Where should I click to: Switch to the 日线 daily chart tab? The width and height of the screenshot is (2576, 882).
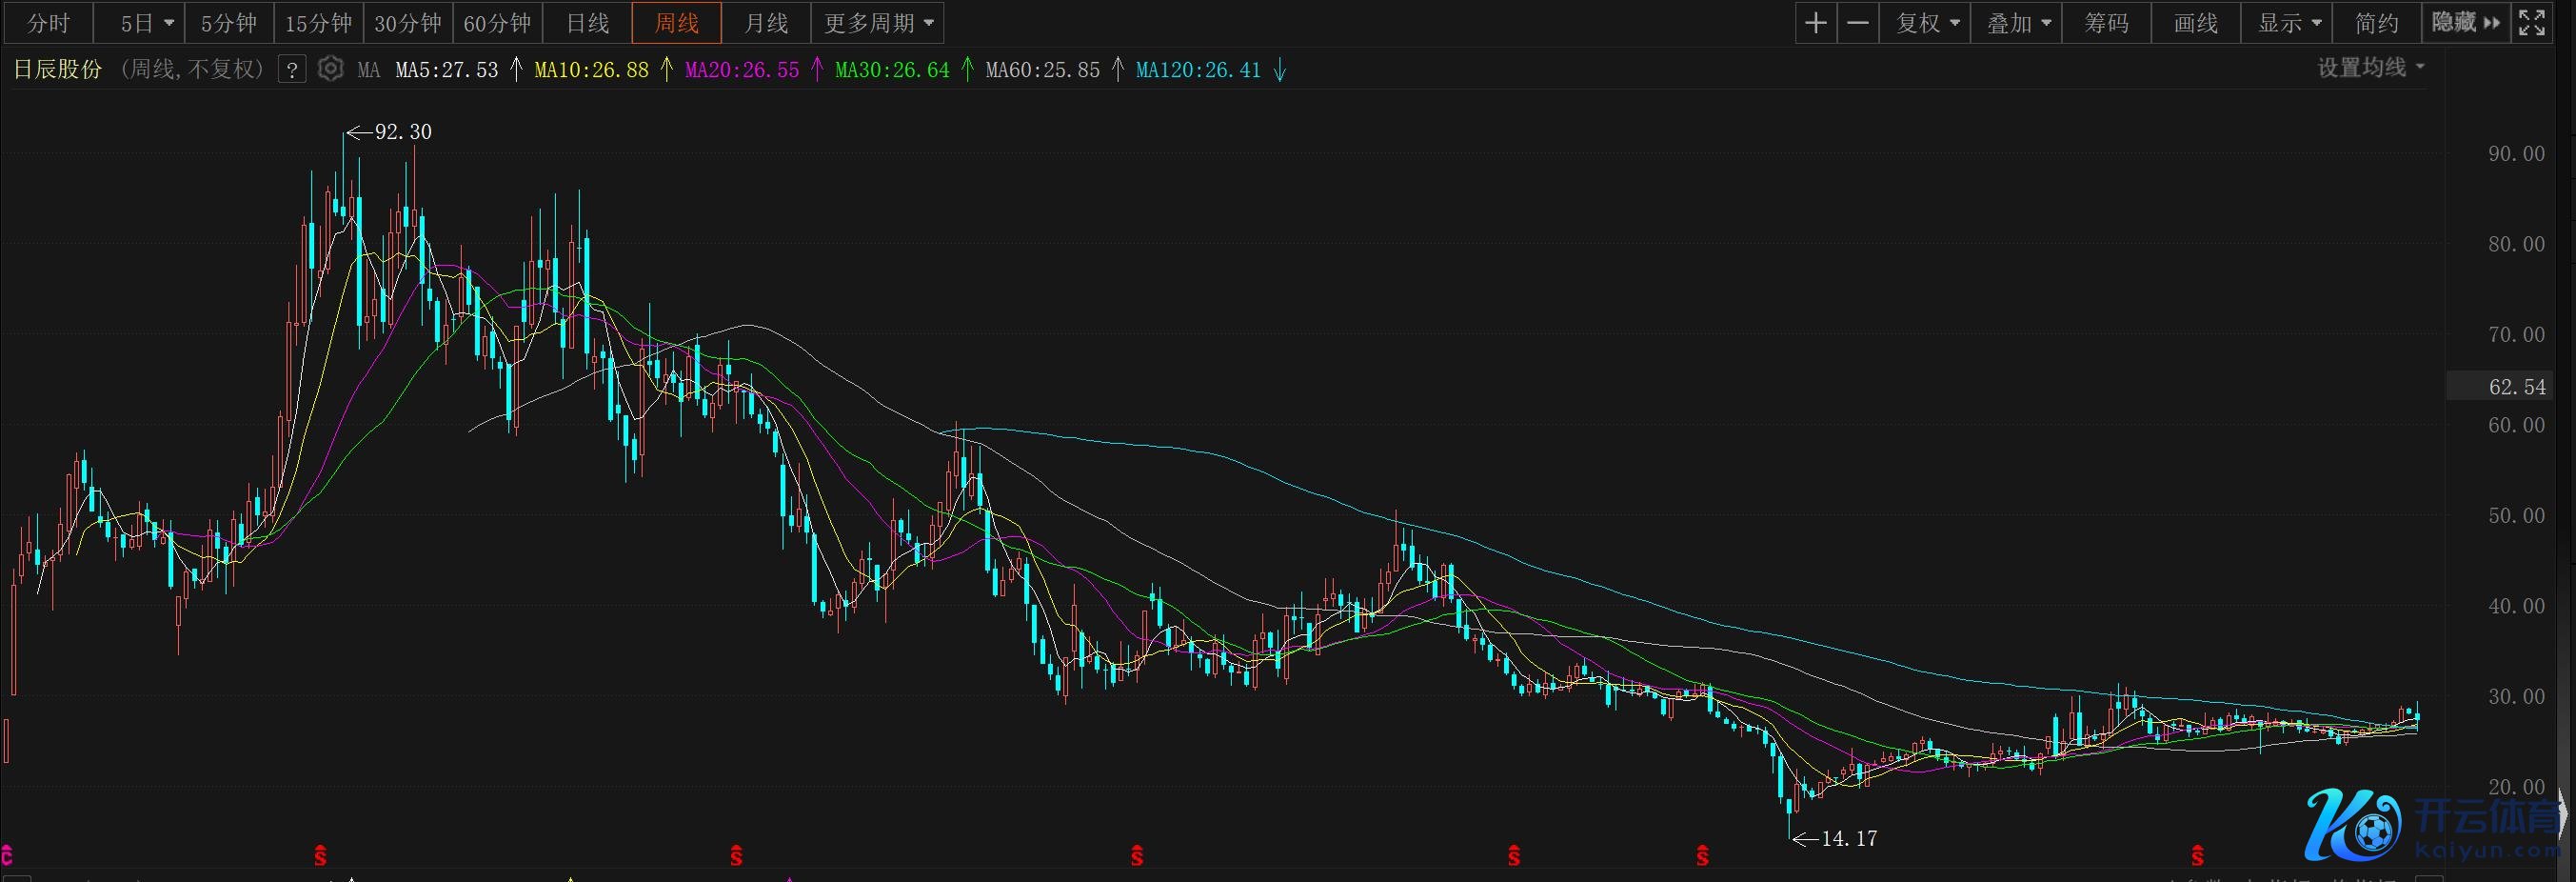(587, 23)
